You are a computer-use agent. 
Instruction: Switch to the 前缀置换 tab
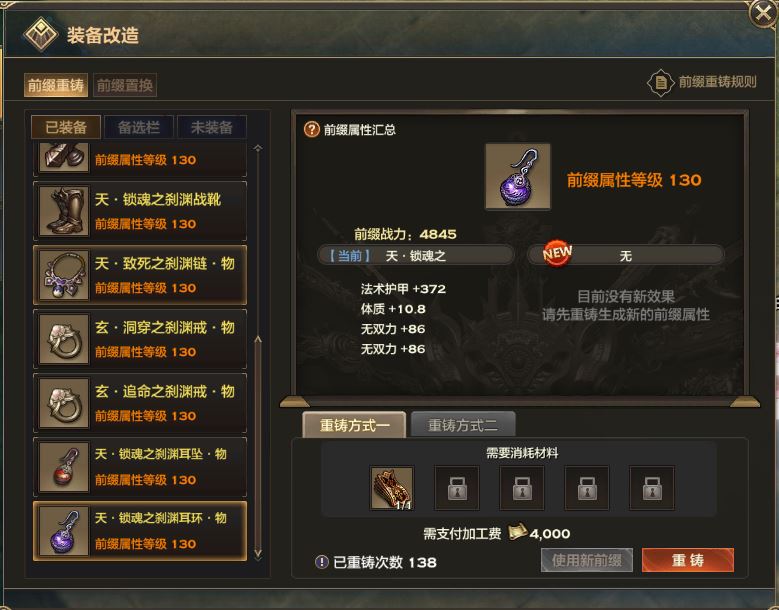point(125,85)
